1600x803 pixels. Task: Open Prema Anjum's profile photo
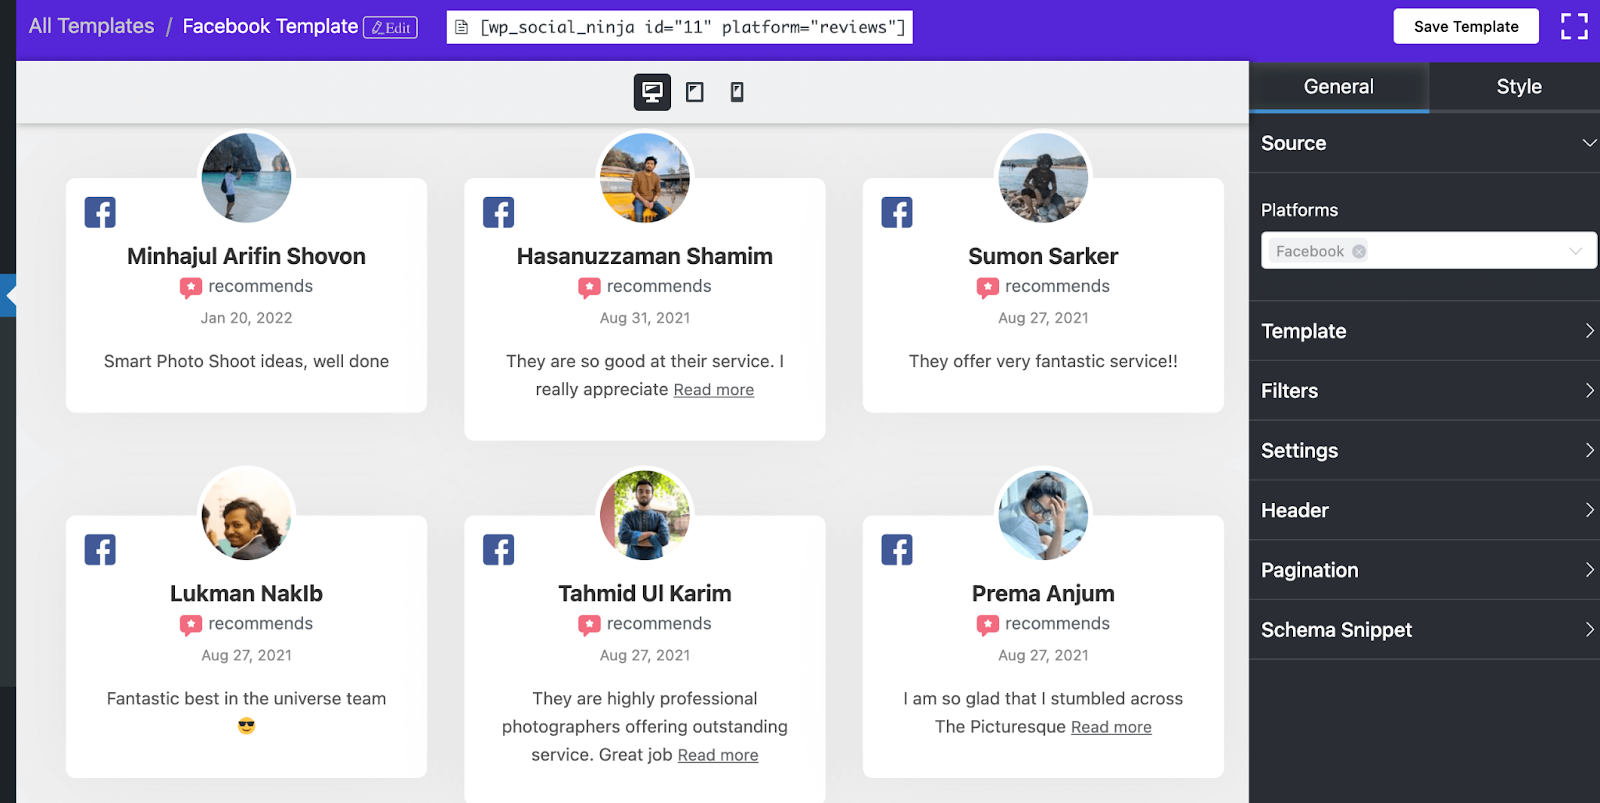tap(1043, 514)
